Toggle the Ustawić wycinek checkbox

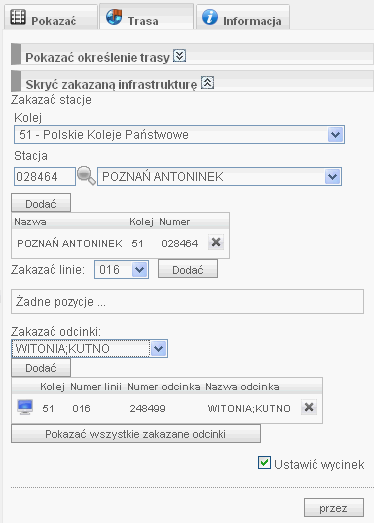[264, 463]
